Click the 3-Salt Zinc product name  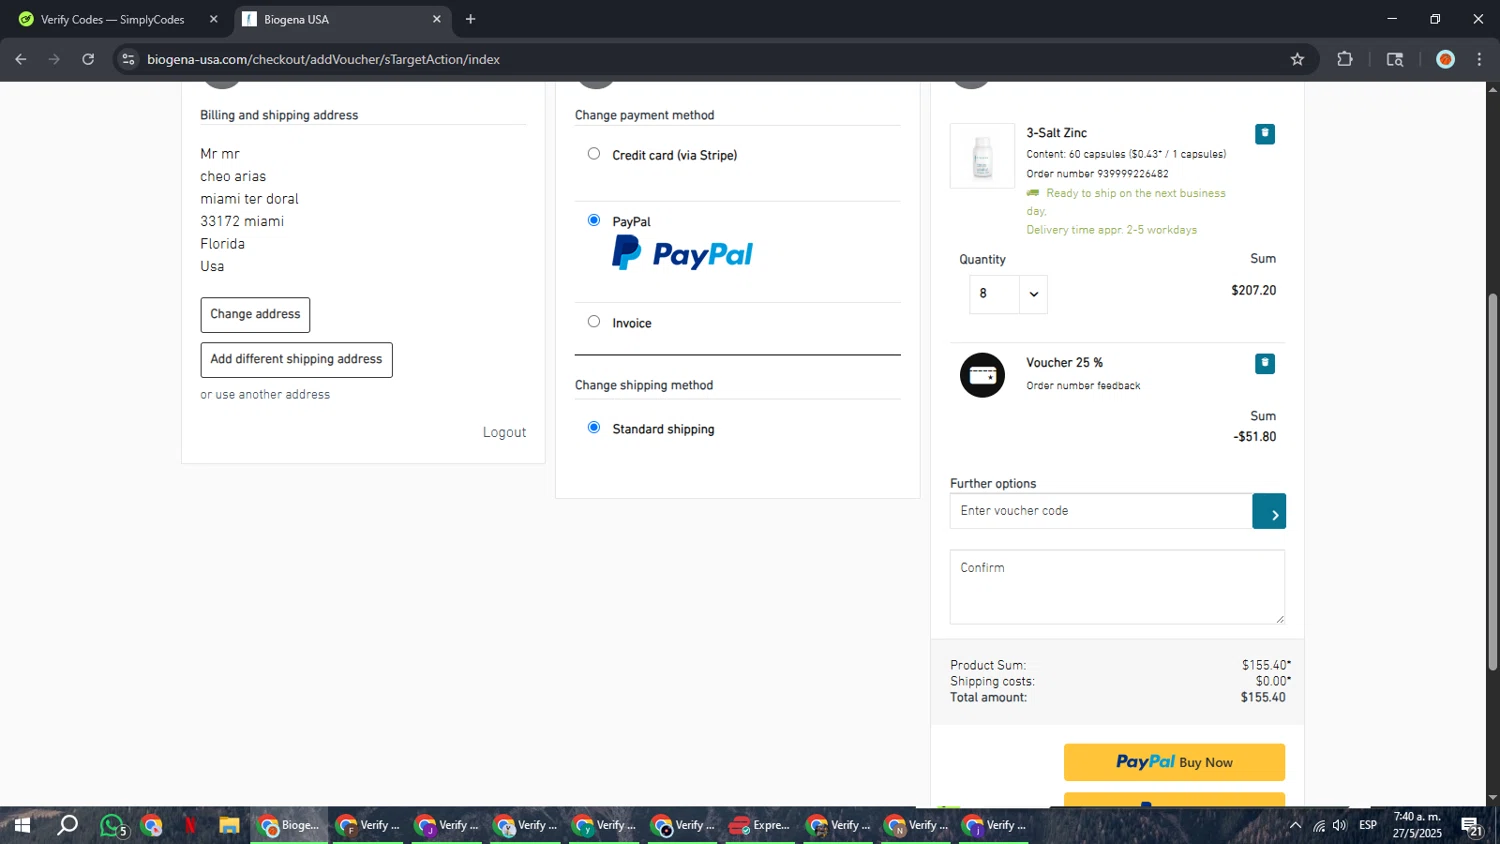[x=1056, y=133]
